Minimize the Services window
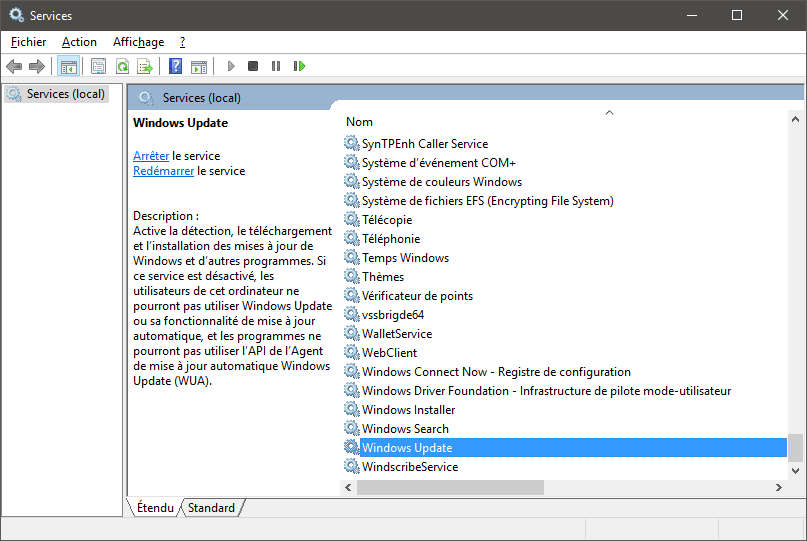Viewport: 807px width, 541px height. tap(692, 15)
